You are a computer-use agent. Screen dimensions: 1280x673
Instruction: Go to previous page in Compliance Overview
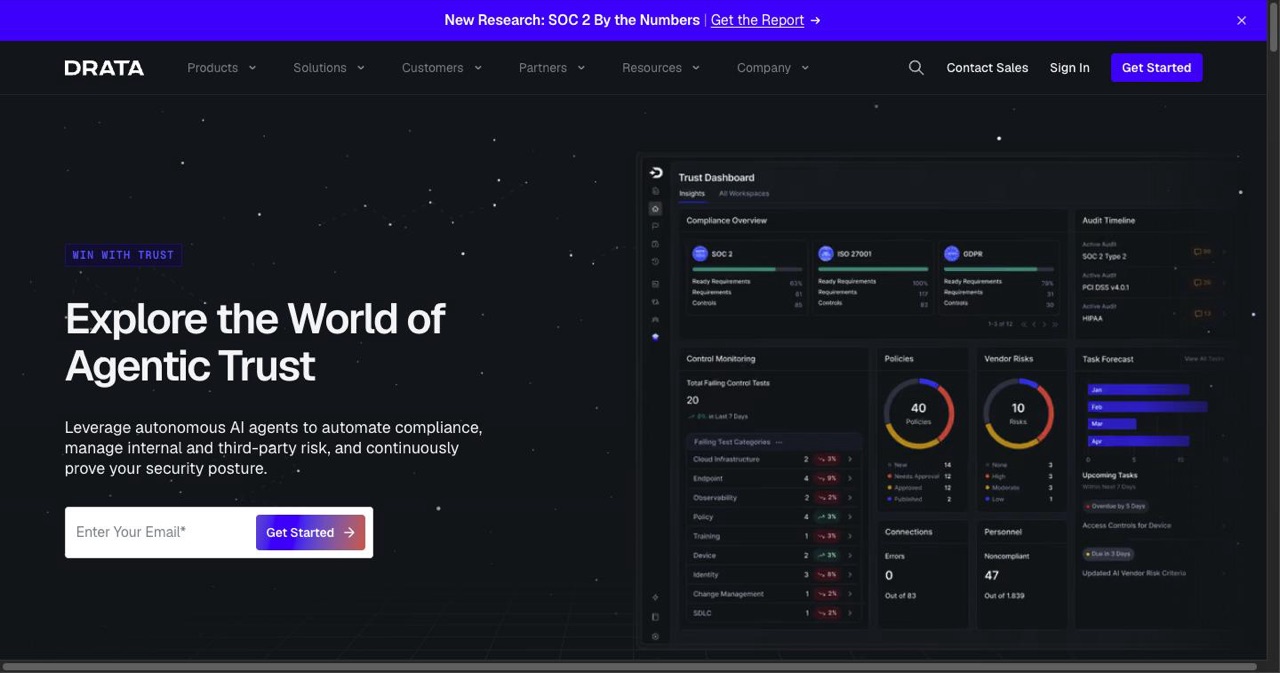(x=1034, y=324)
